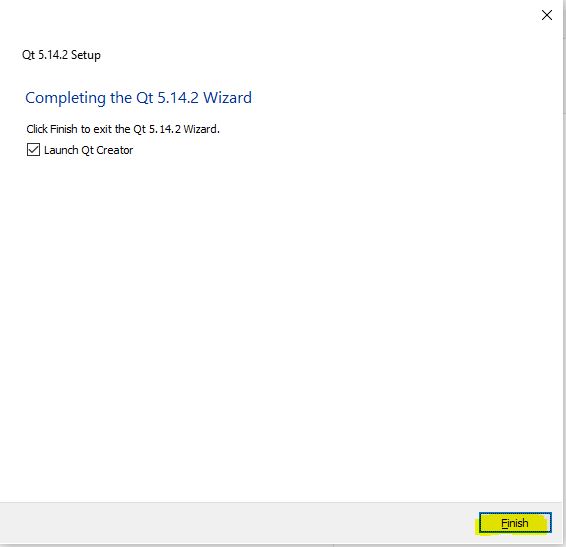Click the word 'Creator' in the checkbox label
566x547 pixels.
click(115, 150)
